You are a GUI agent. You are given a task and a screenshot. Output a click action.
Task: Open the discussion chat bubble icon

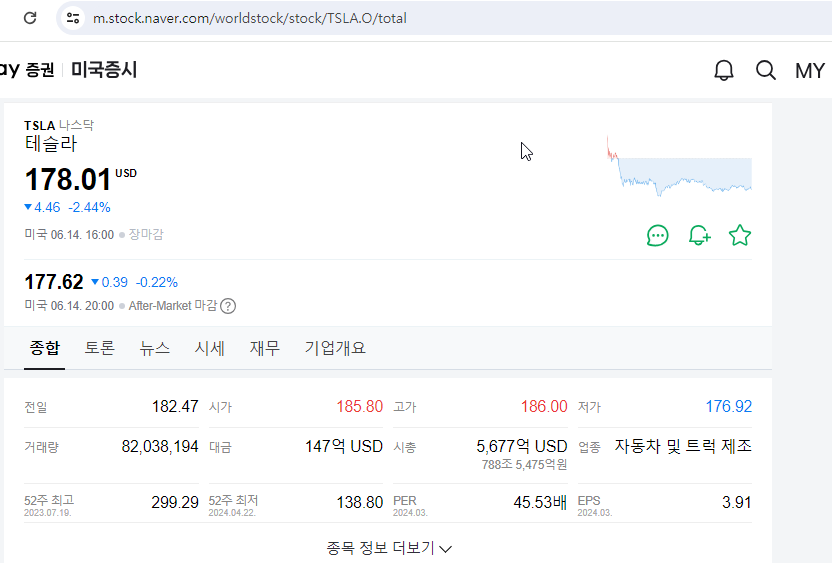point(657,236)
